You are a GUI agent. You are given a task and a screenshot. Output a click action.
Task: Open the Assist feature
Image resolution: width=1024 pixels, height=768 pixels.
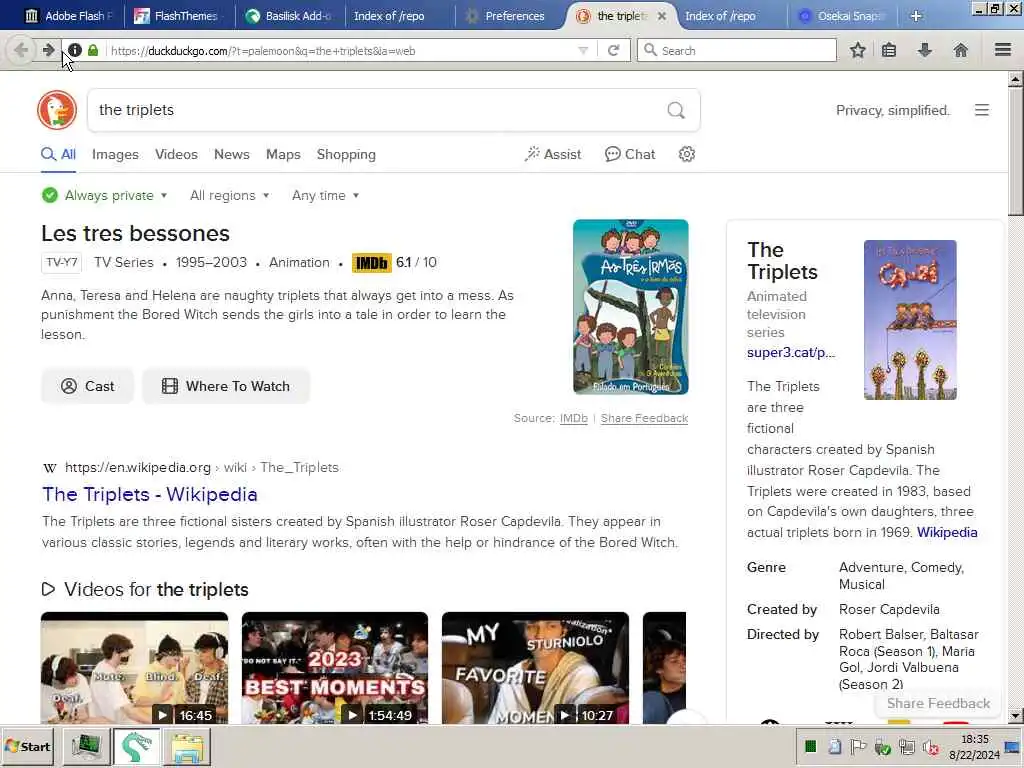coord(552,154)
